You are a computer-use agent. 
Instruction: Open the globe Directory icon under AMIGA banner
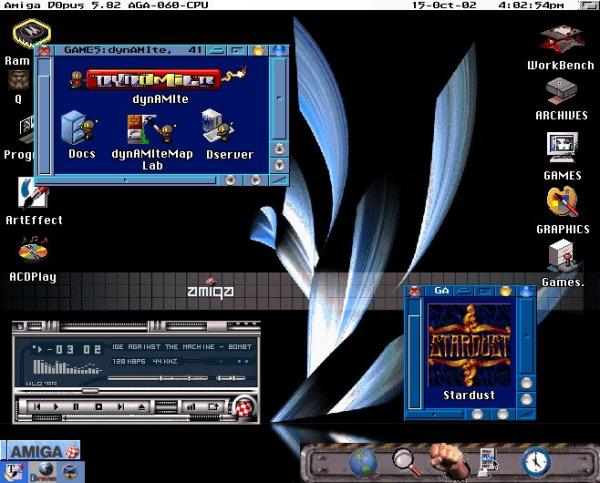[x=43, y=472]
